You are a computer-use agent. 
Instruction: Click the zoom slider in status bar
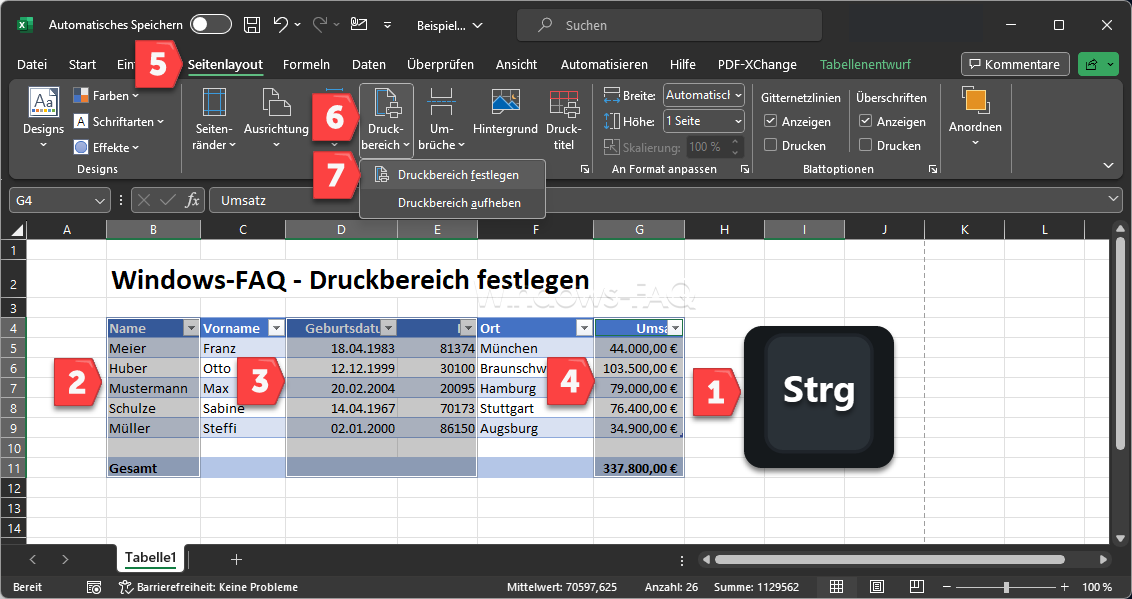coord(1006,587)
